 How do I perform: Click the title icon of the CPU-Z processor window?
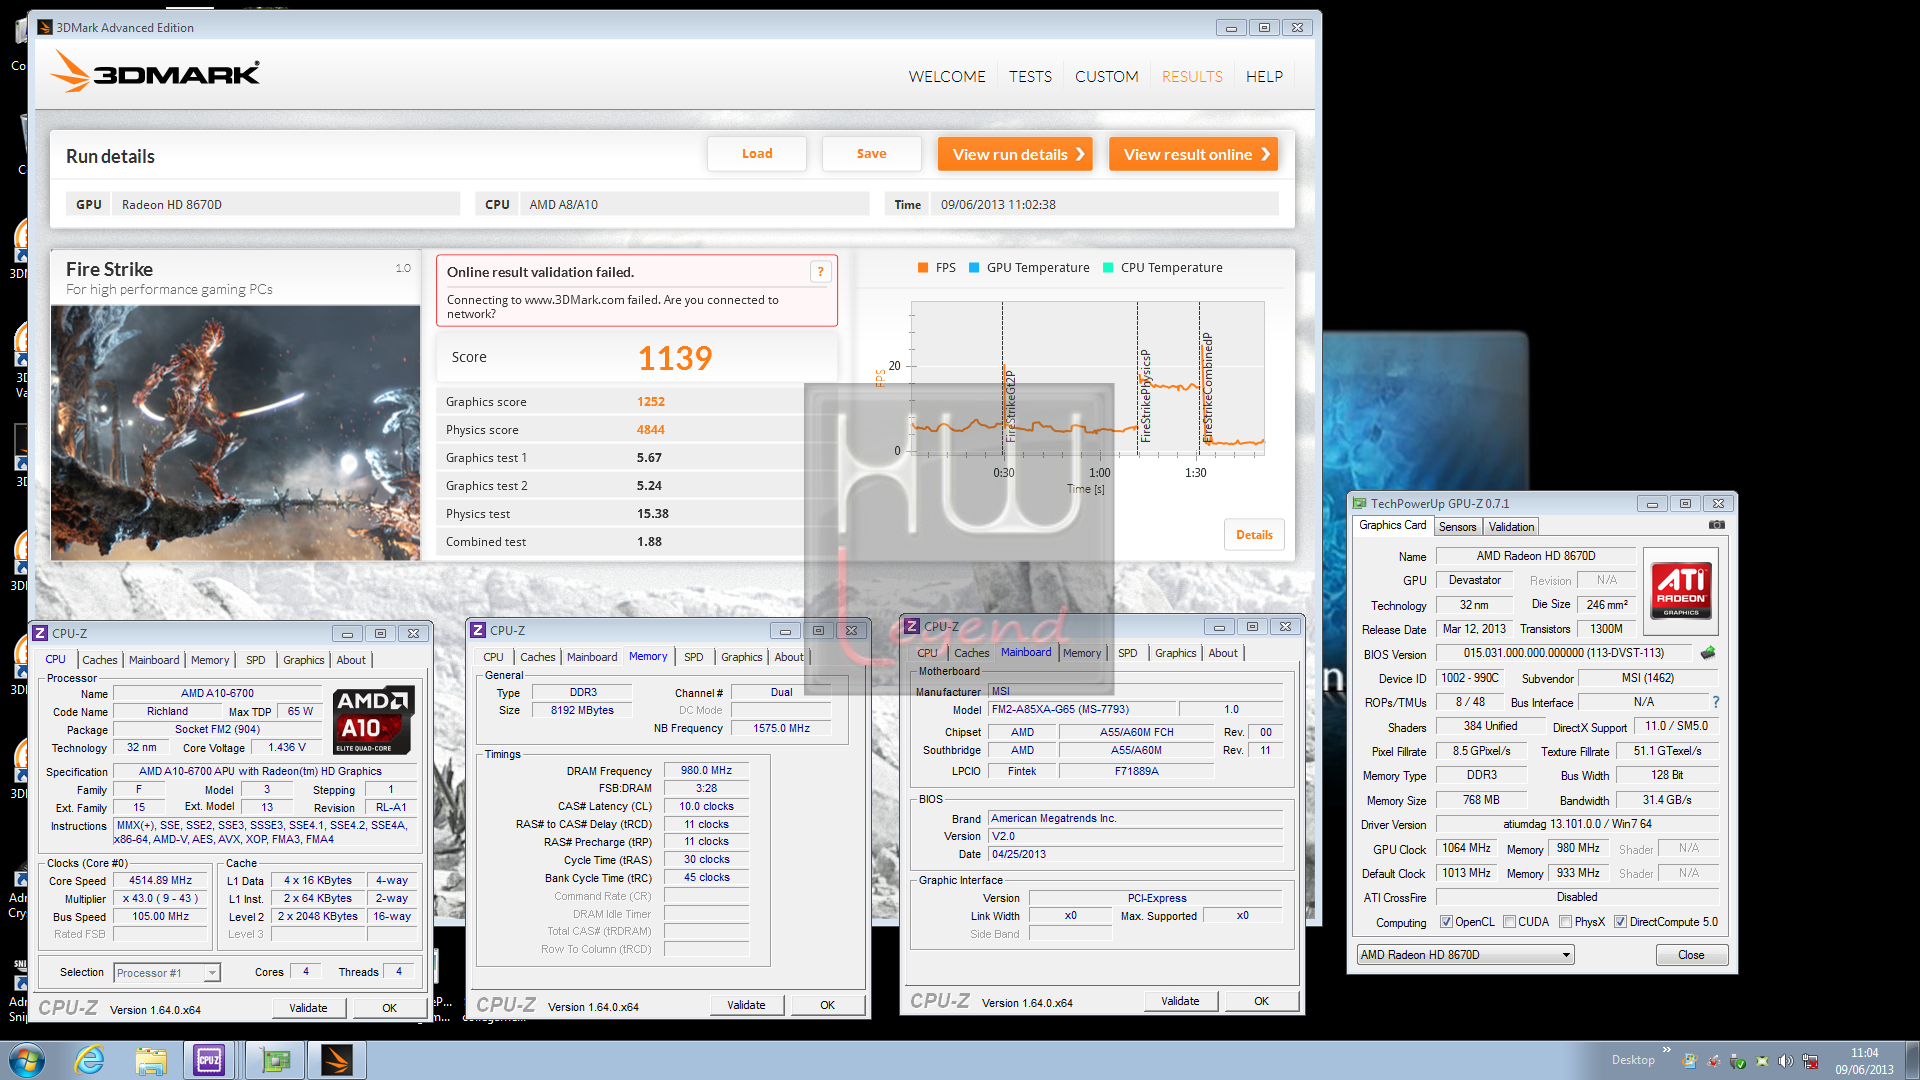click(x=40, y=633)
